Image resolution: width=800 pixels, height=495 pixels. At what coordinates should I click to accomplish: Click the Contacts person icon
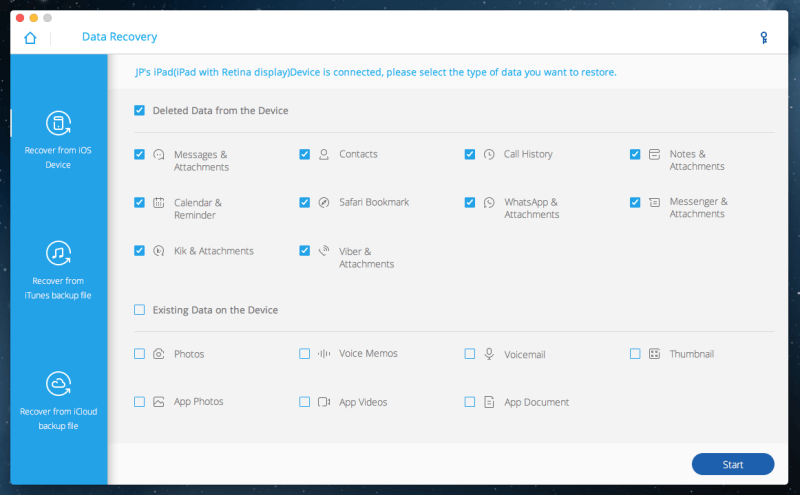point(324,154)
